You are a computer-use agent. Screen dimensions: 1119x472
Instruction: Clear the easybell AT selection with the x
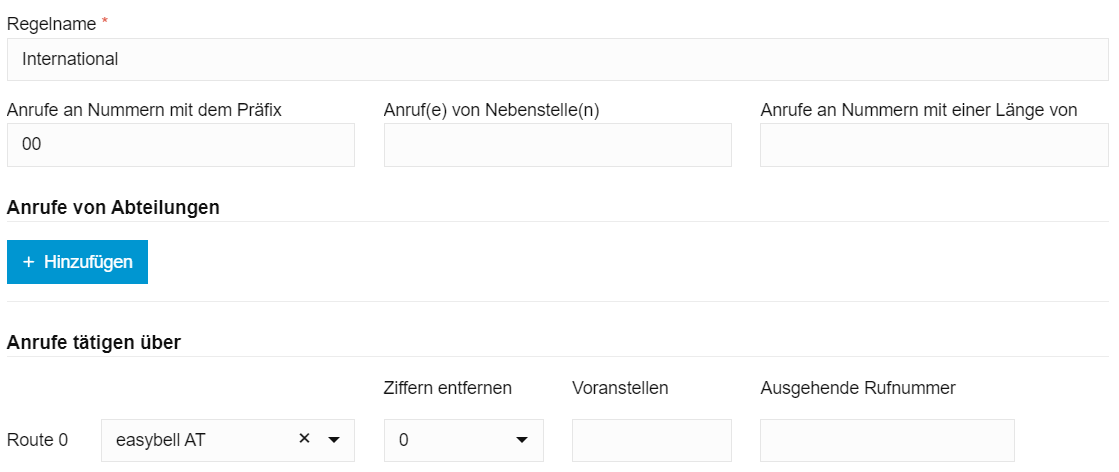pos(305,439)
